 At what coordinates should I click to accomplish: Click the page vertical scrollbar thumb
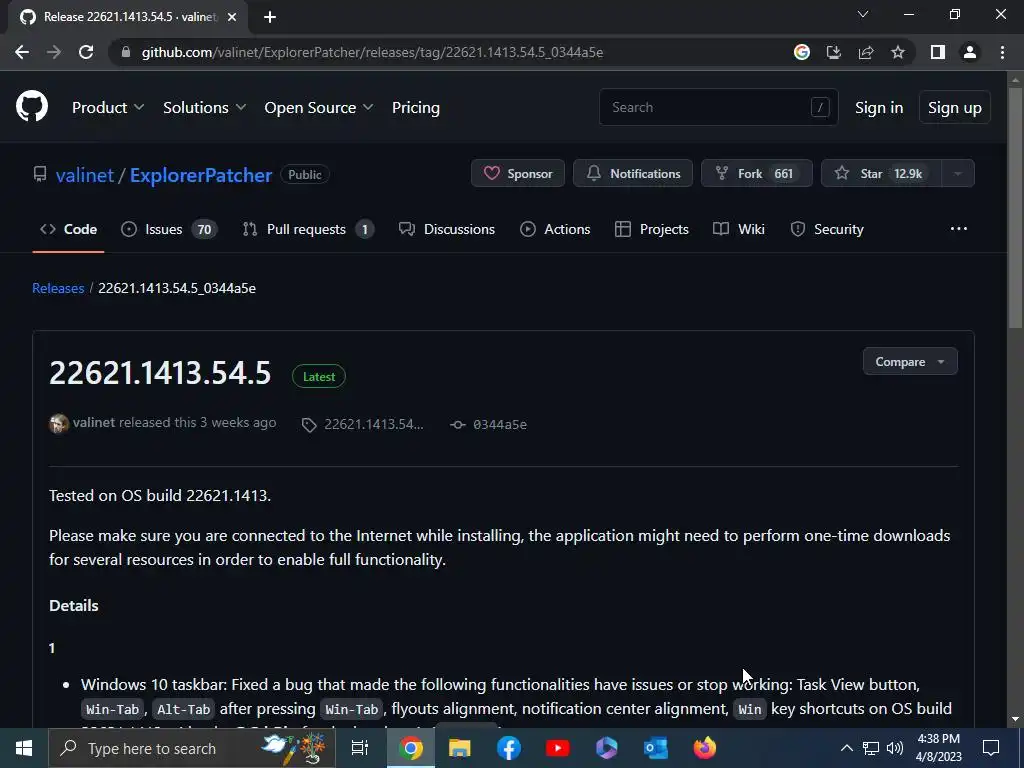point(1015,207)
